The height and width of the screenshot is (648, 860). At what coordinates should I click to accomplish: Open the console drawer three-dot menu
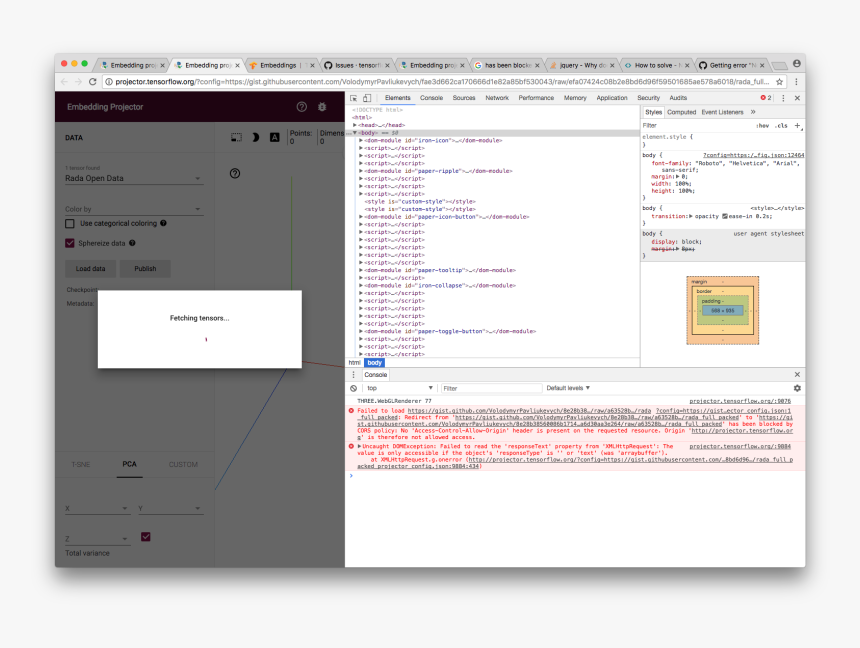click(353, 375)
